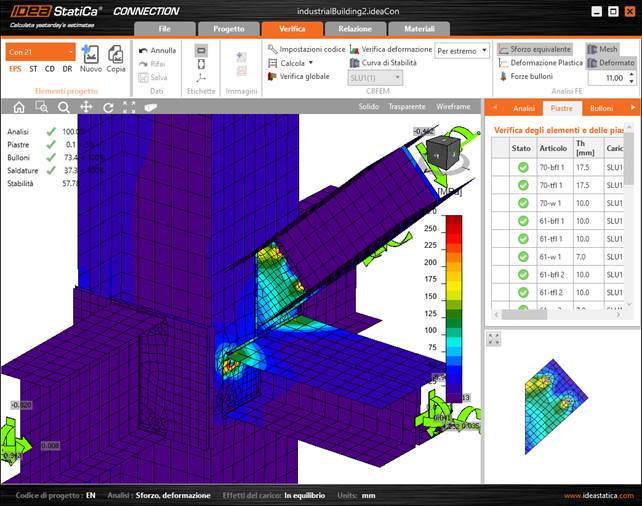This screenshot has width=642, height=506.
Task: Click the zoom all (fit) icon
Action: [x=129, y=107]
